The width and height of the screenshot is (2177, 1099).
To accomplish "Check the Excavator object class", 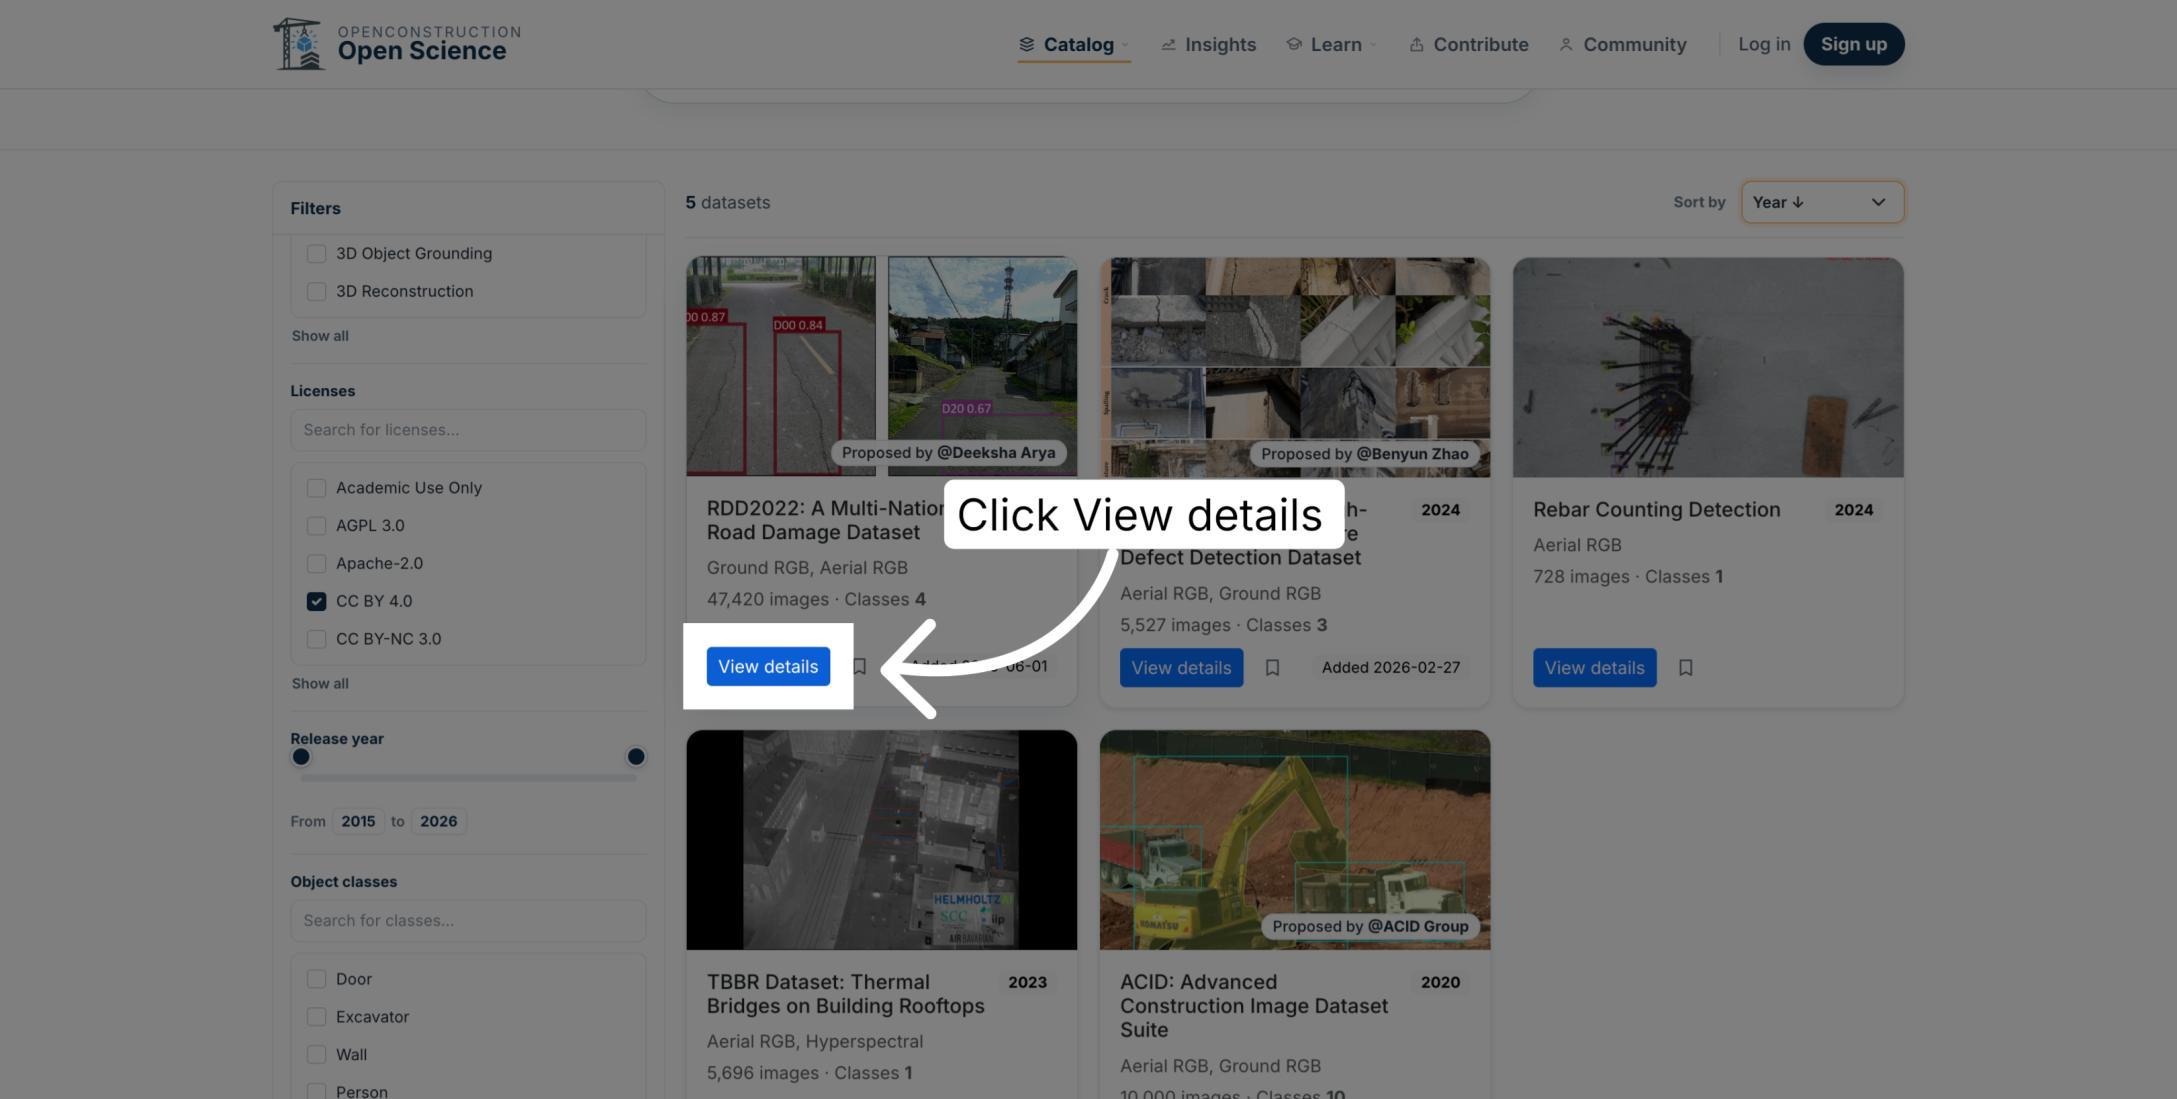I will click(316, 1017).
